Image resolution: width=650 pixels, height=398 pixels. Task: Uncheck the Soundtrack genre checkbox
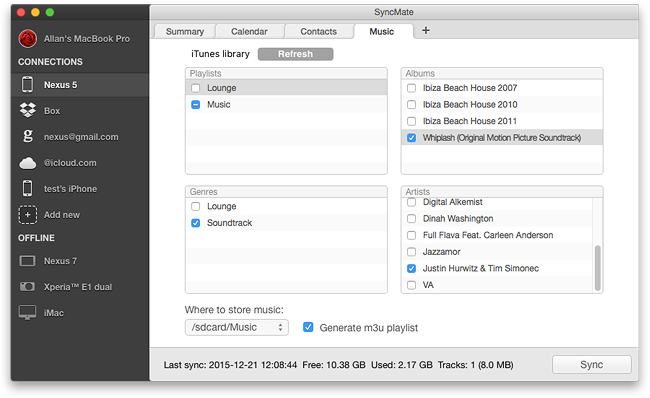[196, 223]
